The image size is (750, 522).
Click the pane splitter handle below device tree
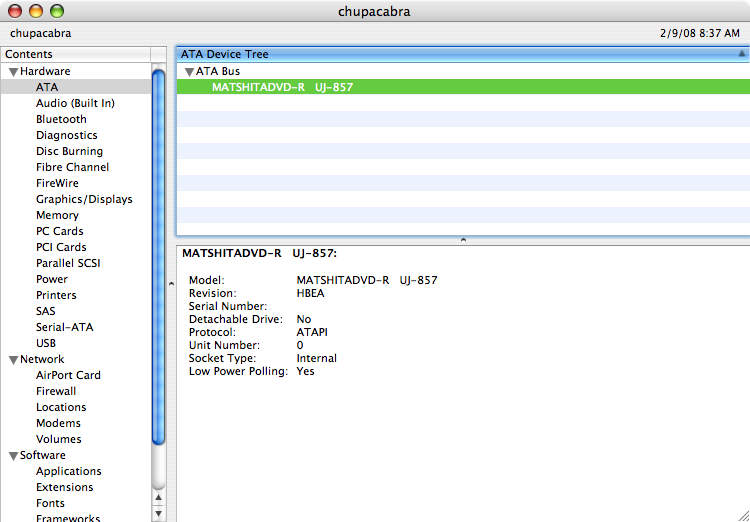pos(463,240)
